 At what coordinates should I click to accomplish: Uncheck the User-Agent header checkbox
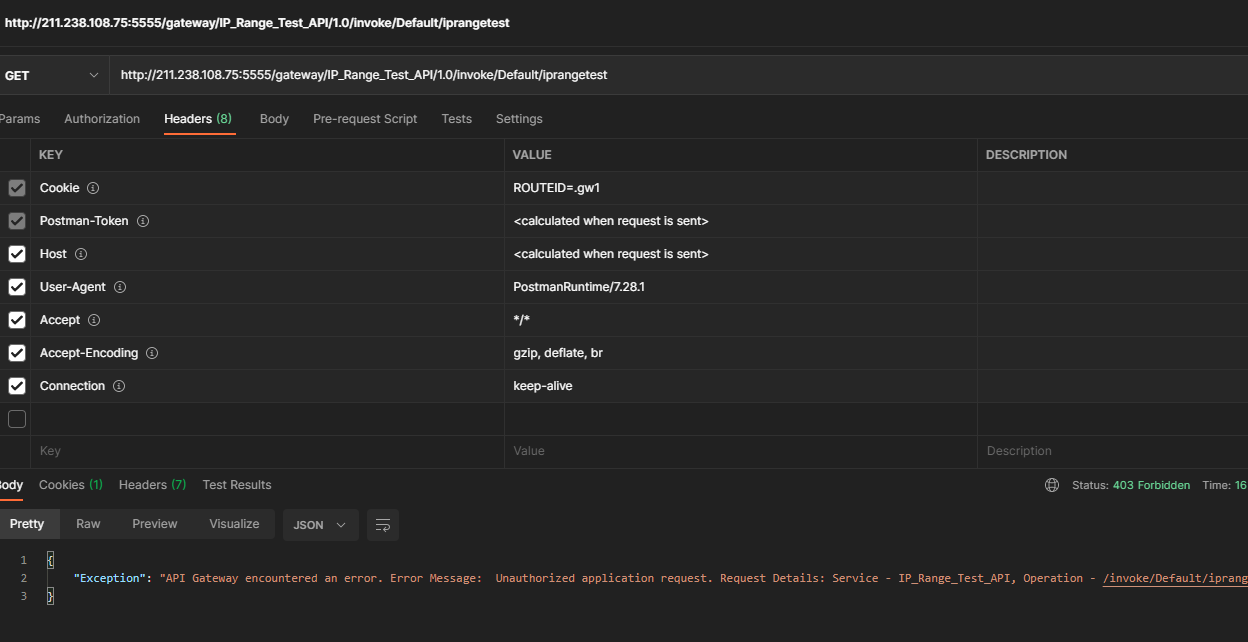tap(17, 287)
